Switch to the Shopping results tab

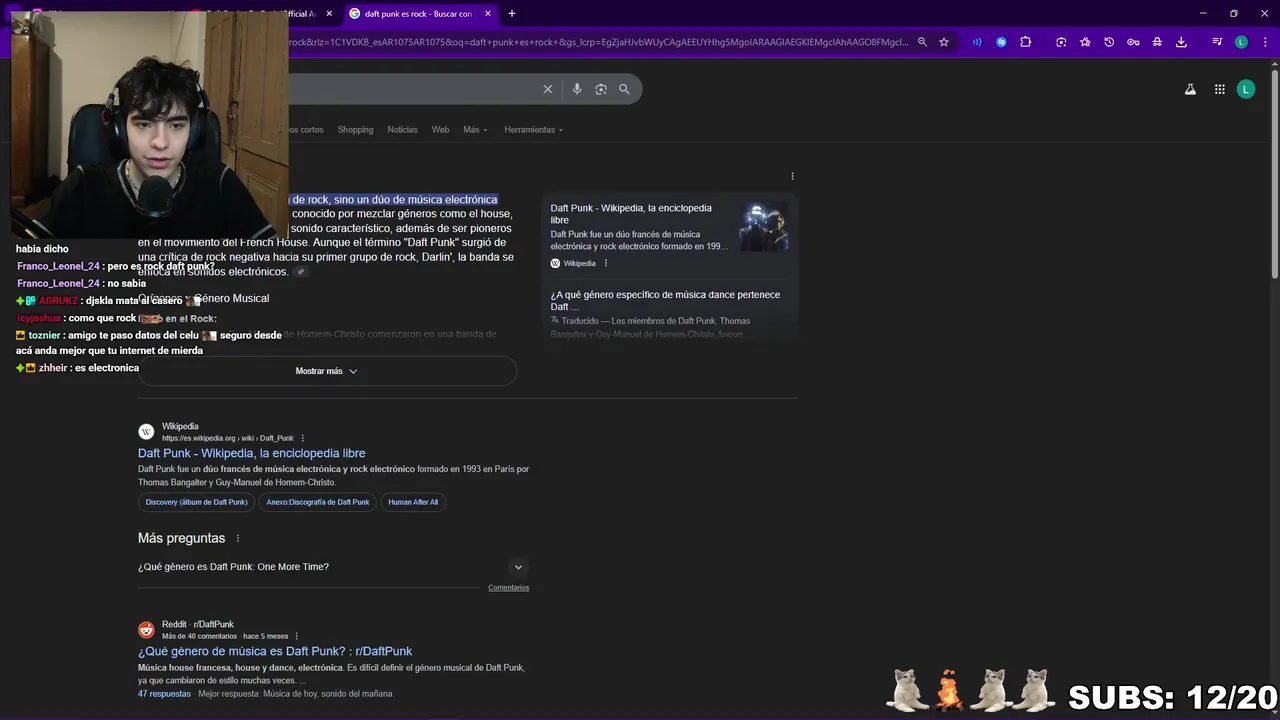(355, 130)
